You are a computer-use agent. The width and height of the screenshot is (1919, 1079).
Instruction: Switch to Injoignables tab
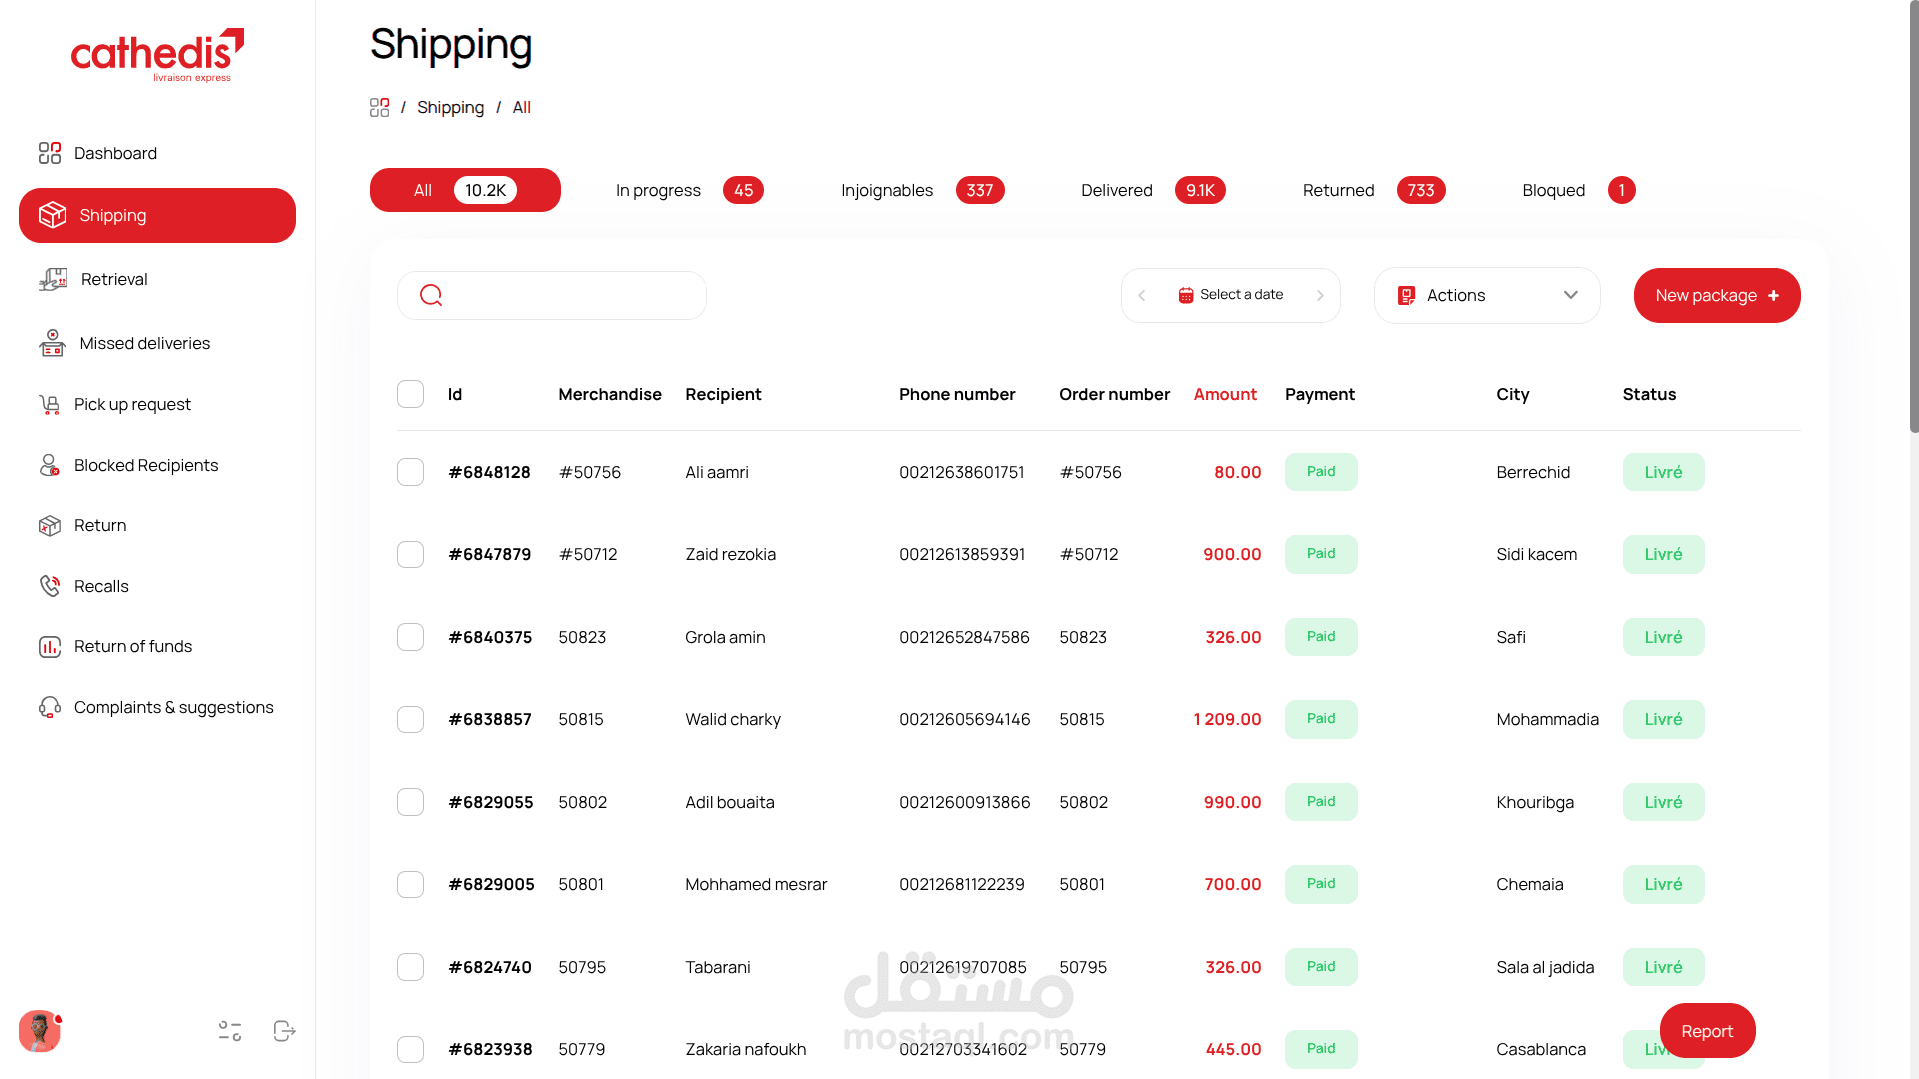click(x=922, y=190)
